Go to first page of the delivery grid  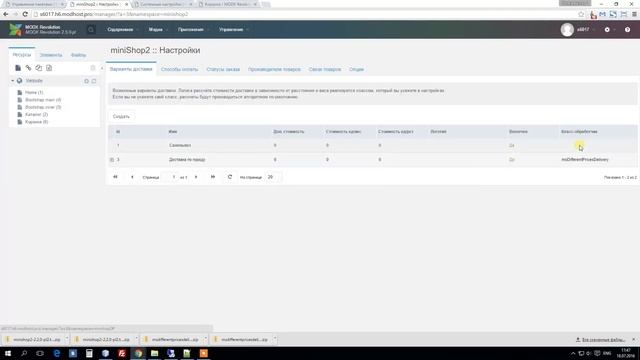coord(115,177)
